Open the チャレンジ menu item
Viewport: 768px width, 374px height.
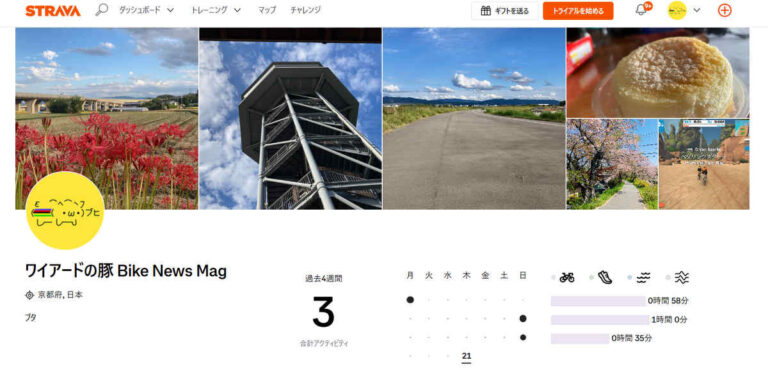(x=305, y=10)
